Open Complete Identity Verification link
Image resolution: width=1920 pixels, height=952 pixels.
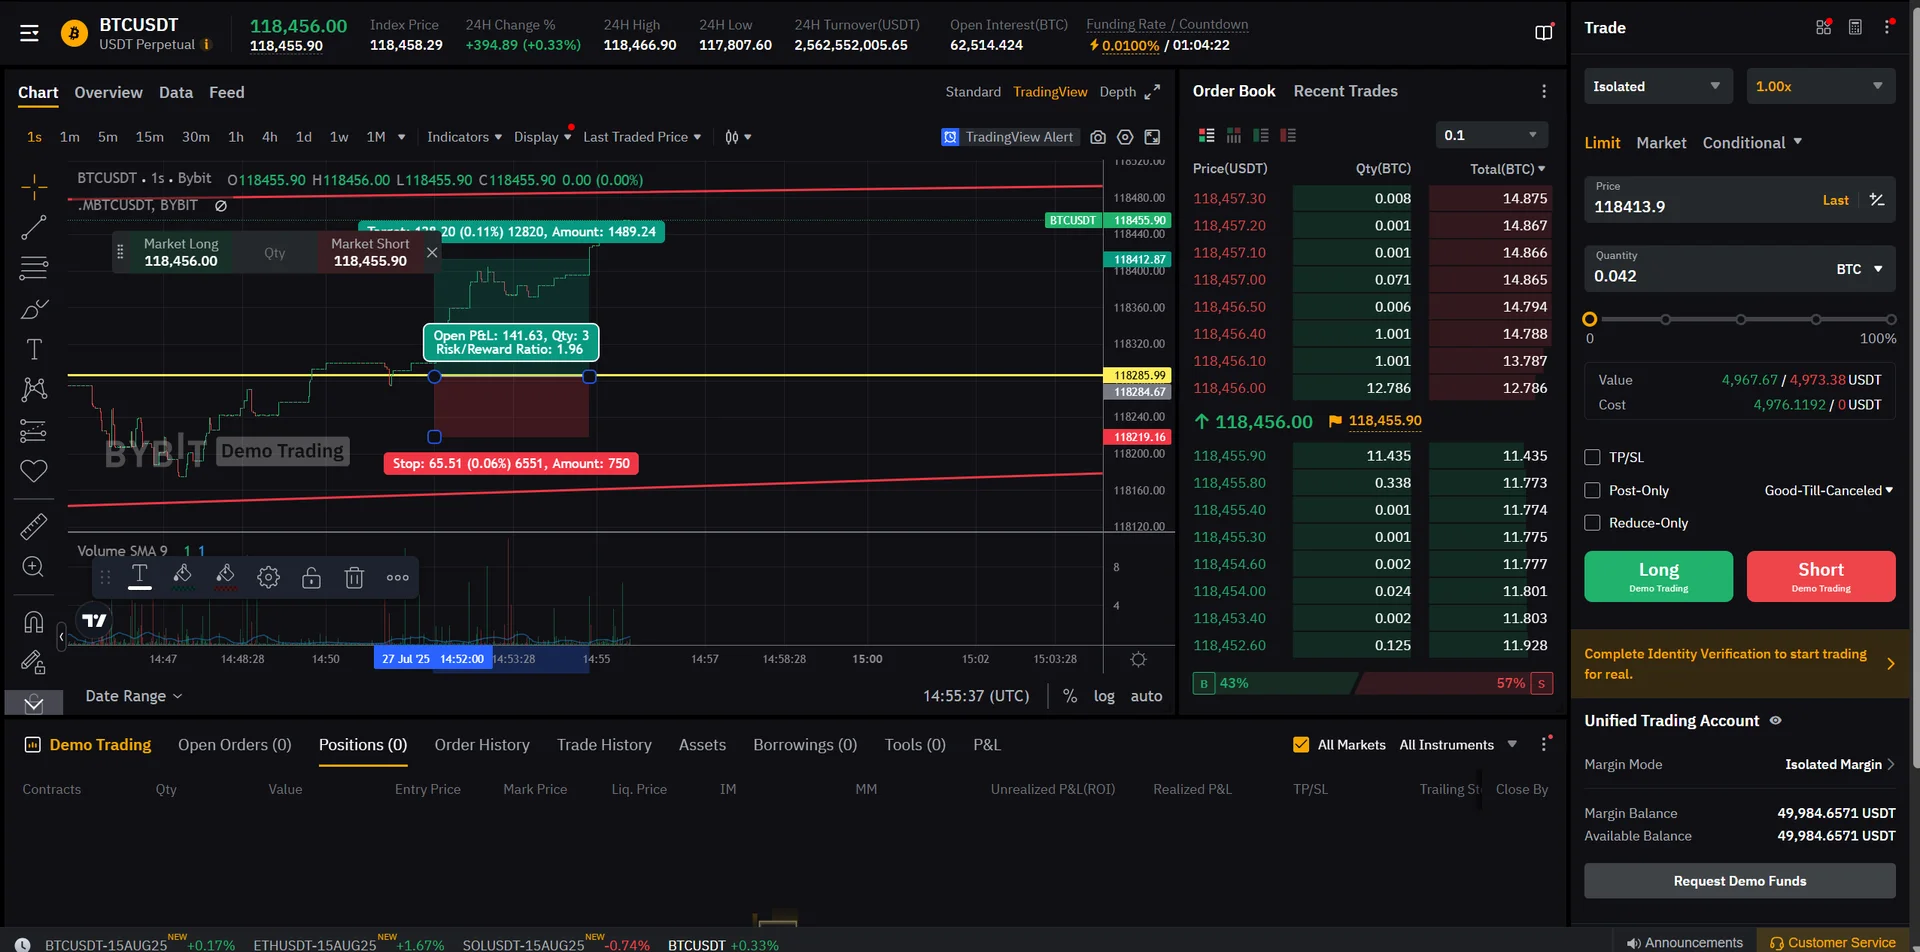1740,664
